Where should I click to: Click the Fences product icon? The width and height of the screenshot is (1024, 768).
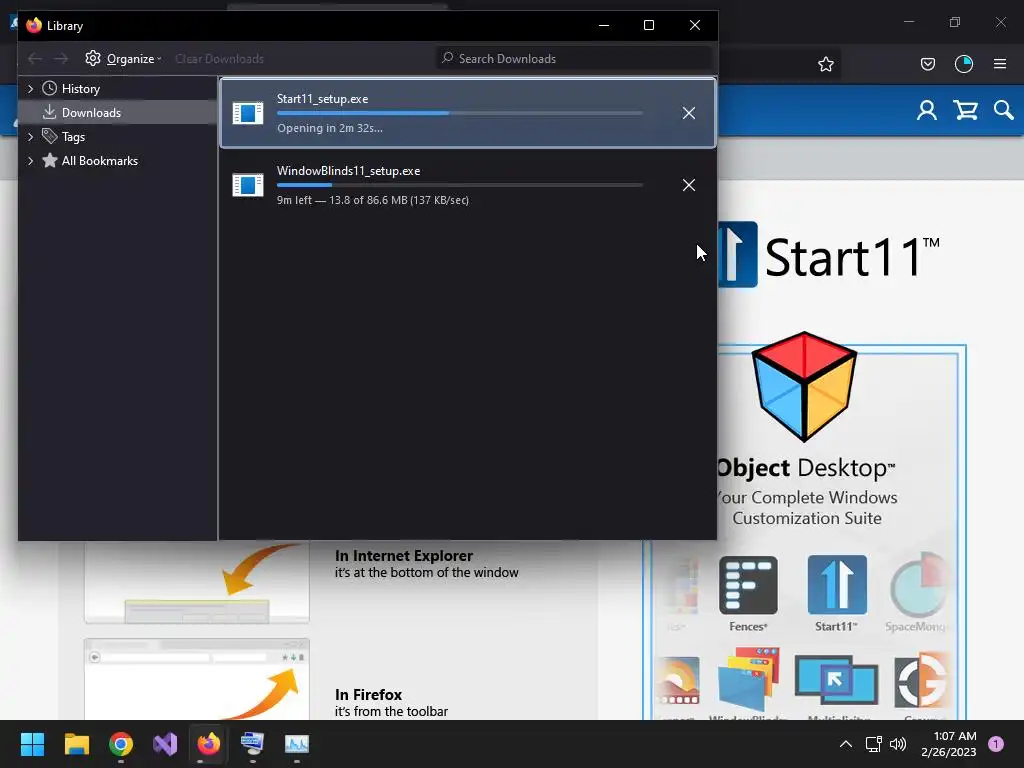748,585
